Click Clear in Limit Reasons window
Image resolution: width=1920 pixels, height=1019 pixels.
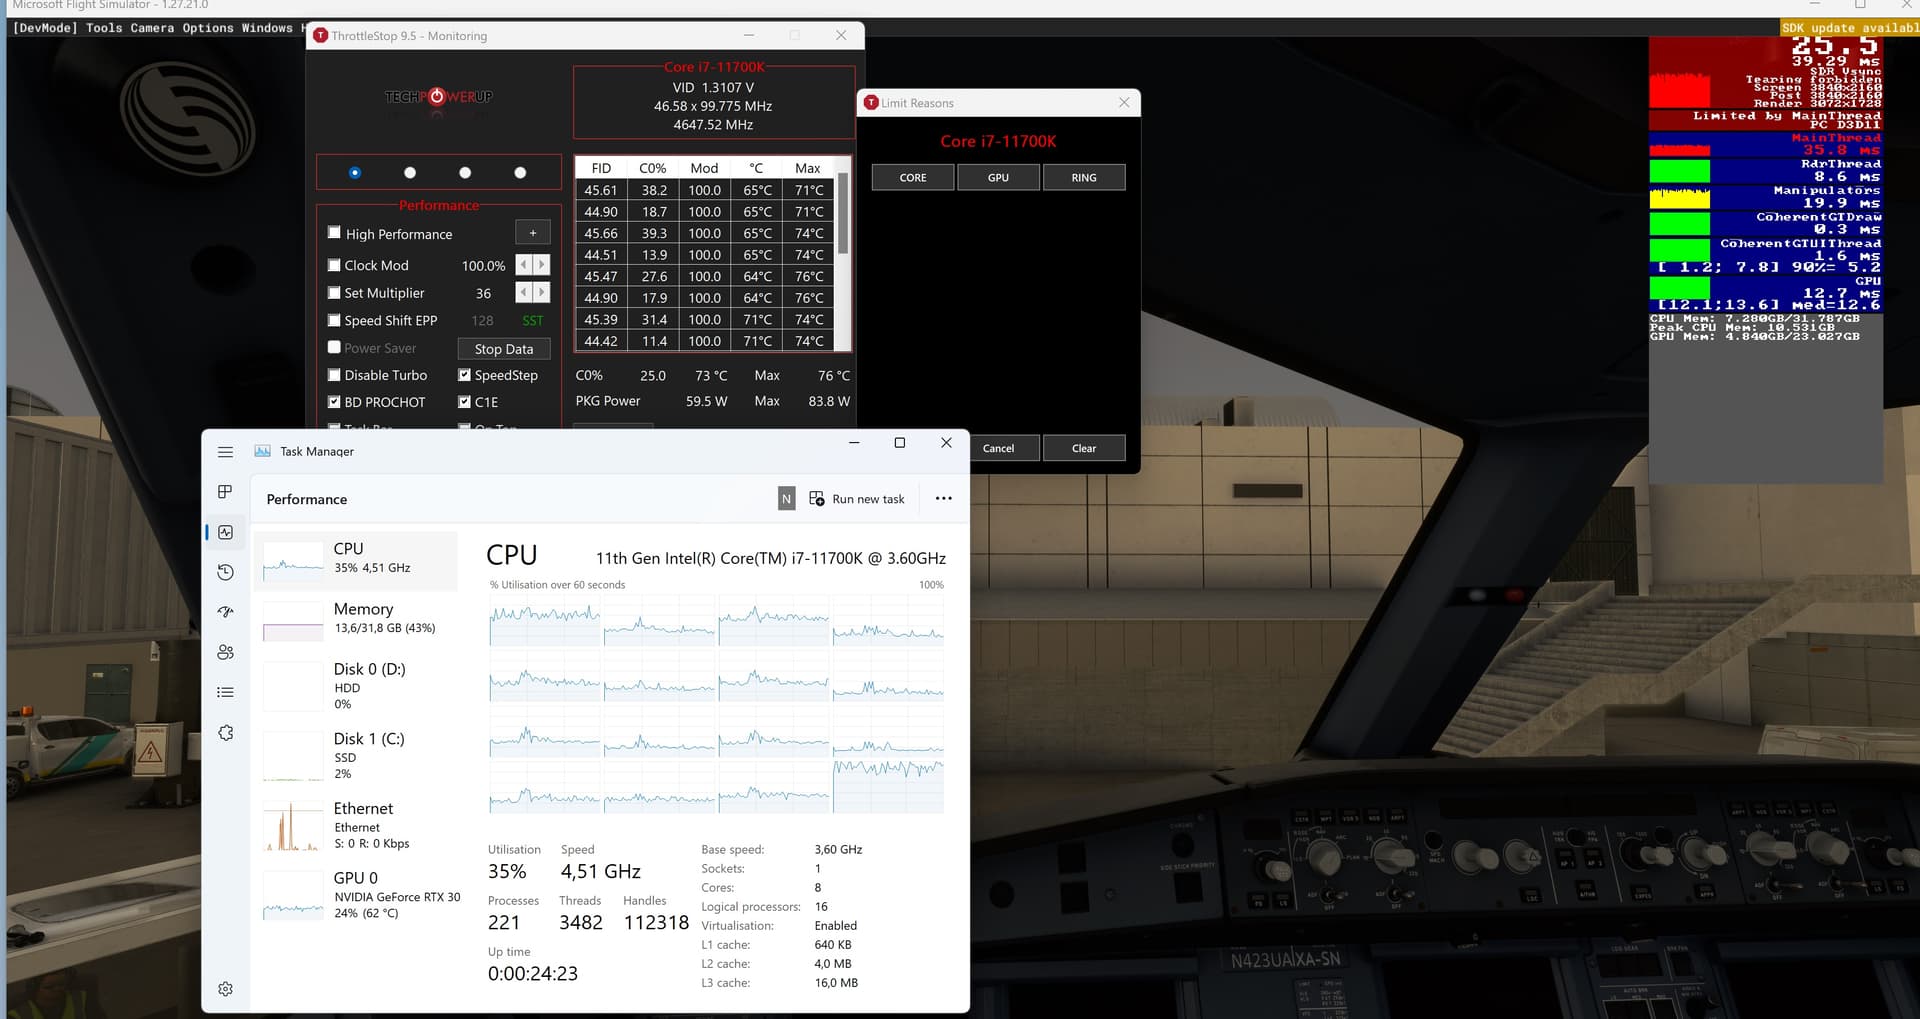coord(1084,448)
